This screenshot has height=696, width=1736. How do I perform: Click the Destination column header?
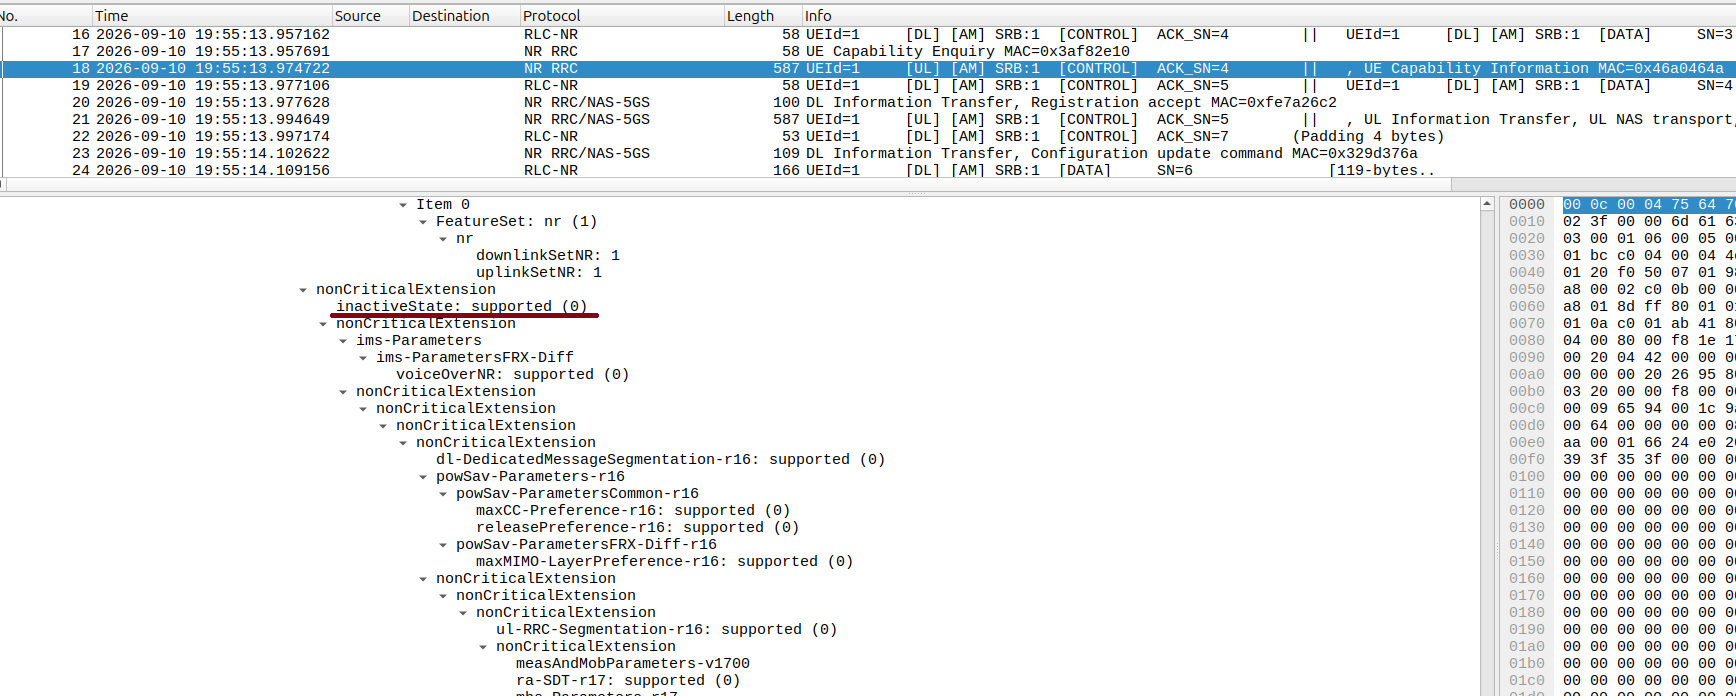point(465,16)
